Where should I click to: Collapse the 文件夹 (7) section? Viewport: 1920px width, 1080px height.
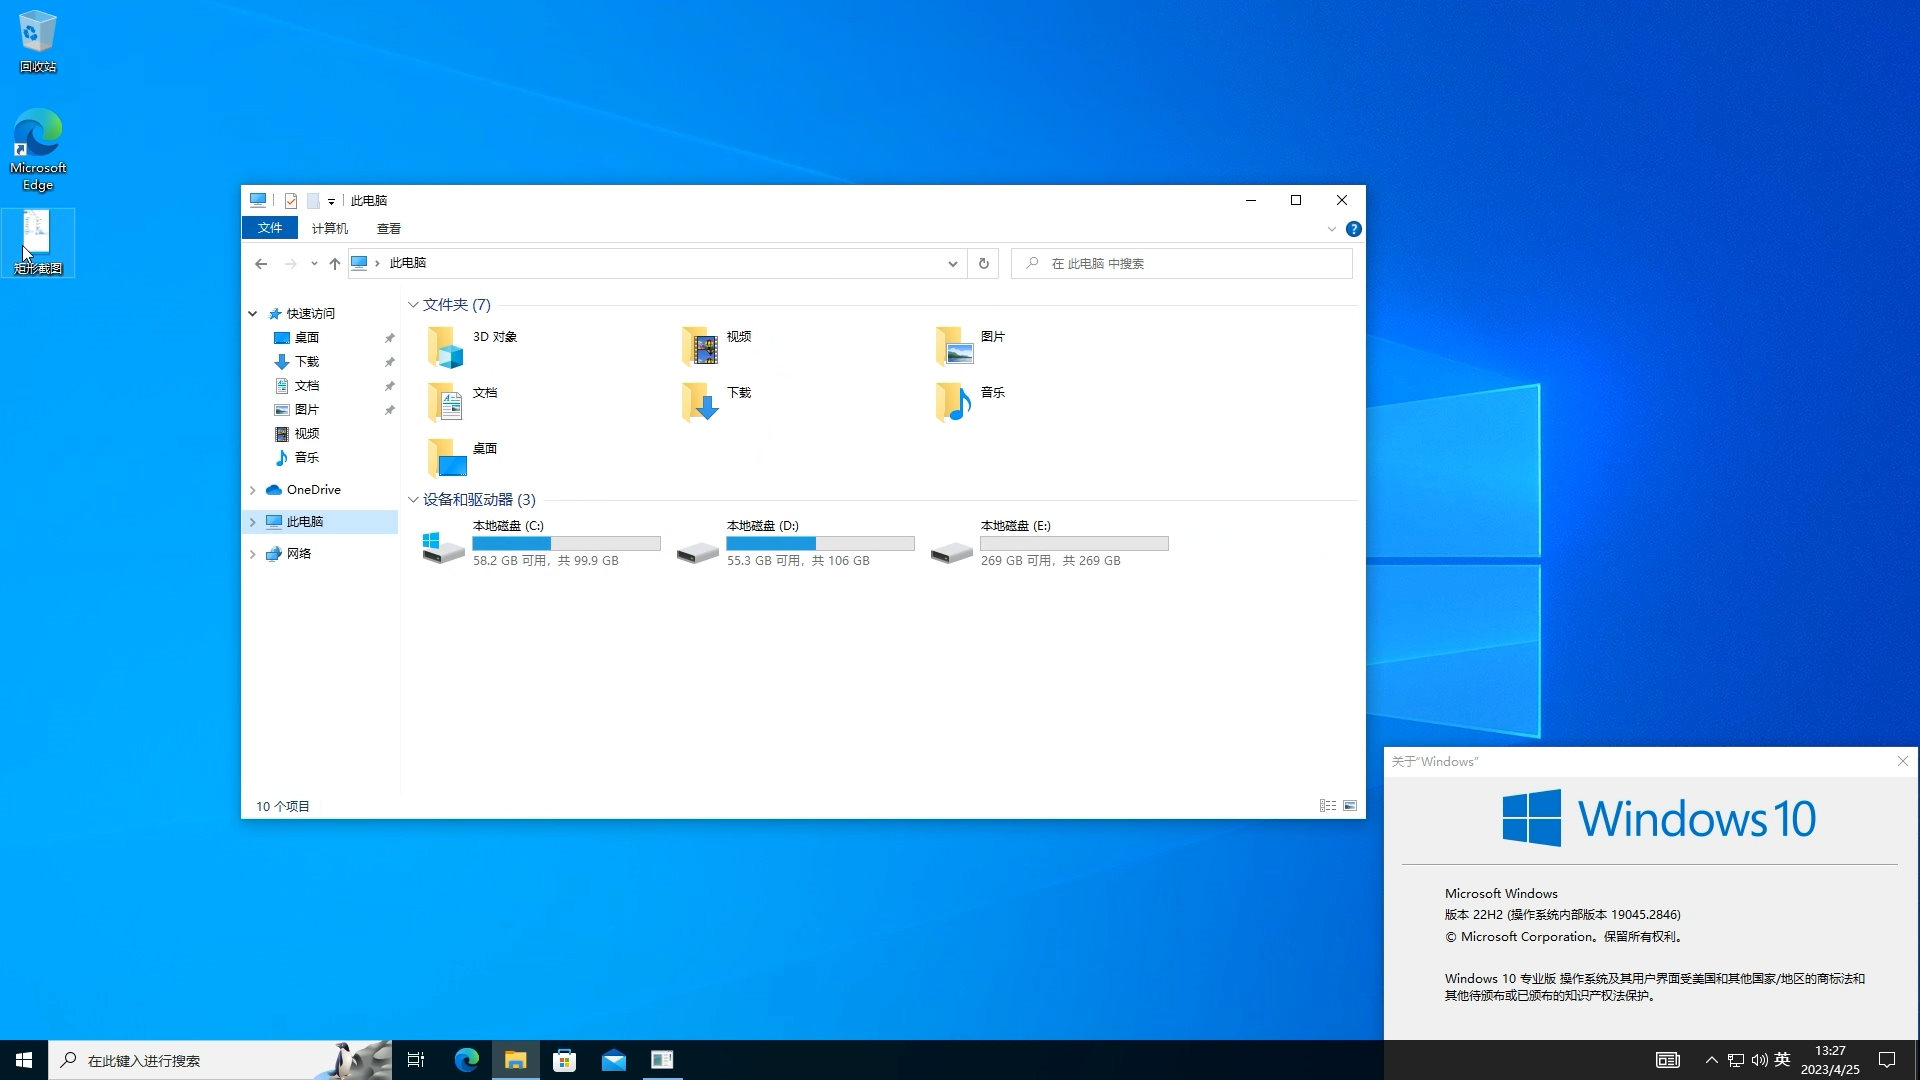[413, 304]
